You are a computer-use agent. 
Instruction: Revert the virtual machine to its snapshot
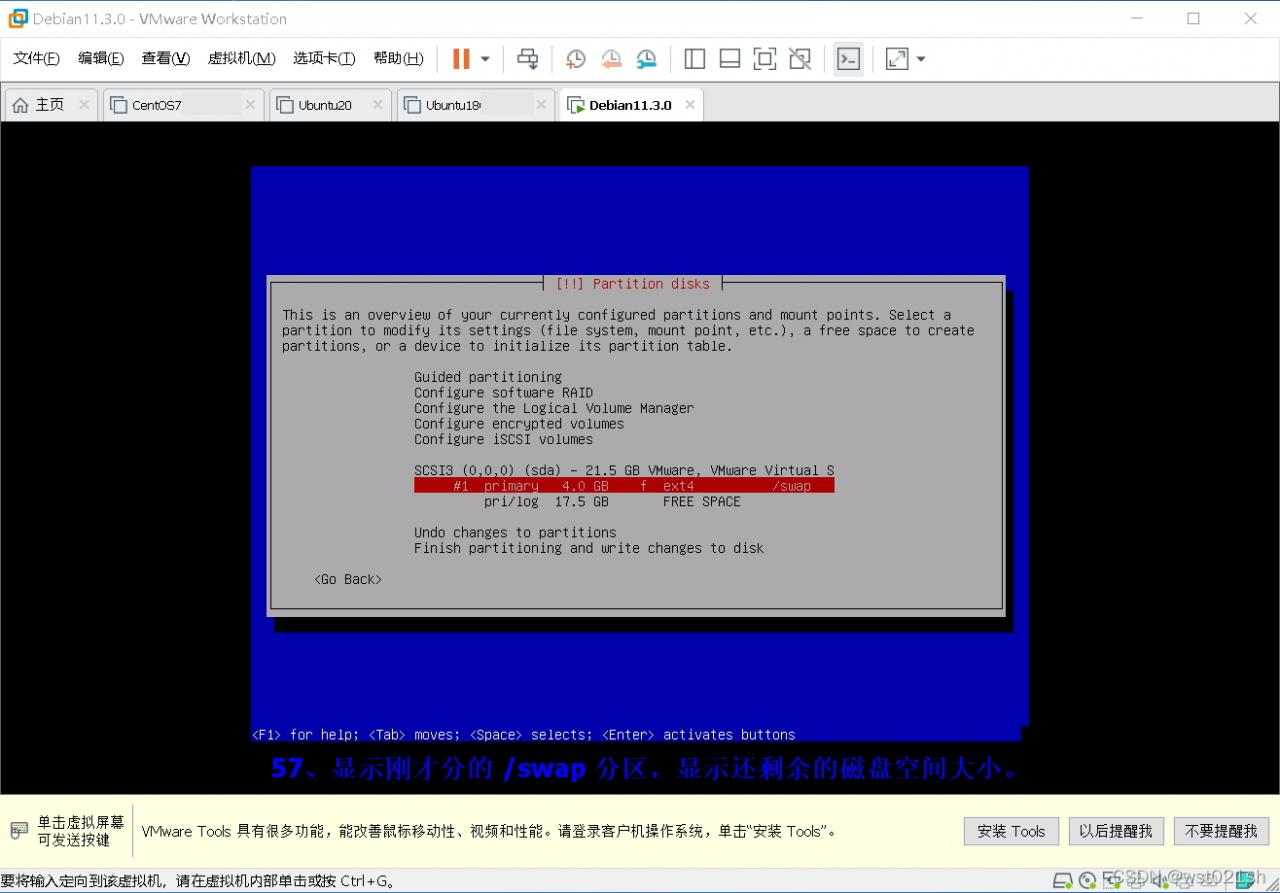click(x=611, y=59)
